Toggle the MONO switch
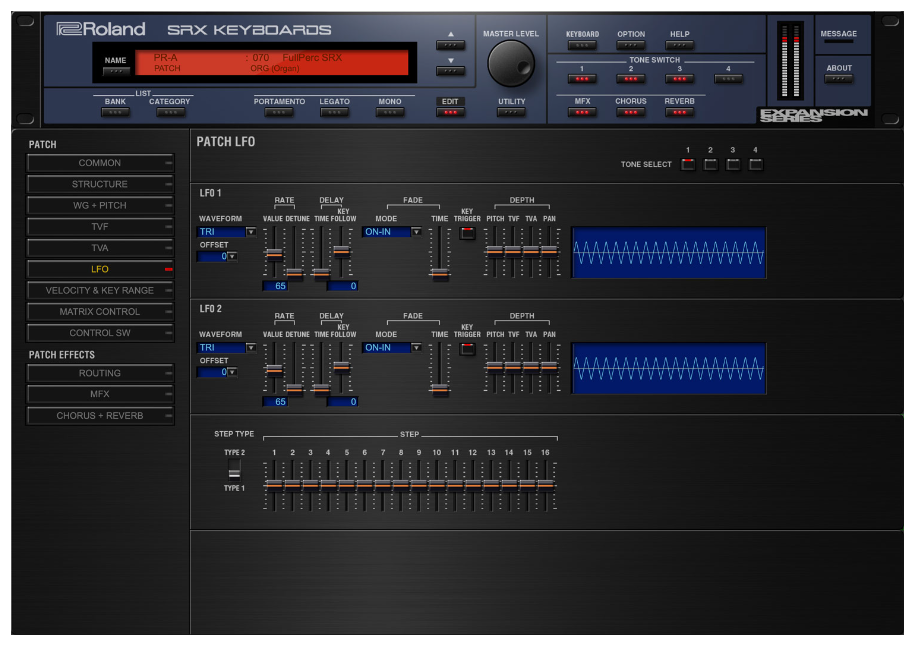Viewport: 919px width, 650px height. (x=390, y=112)
